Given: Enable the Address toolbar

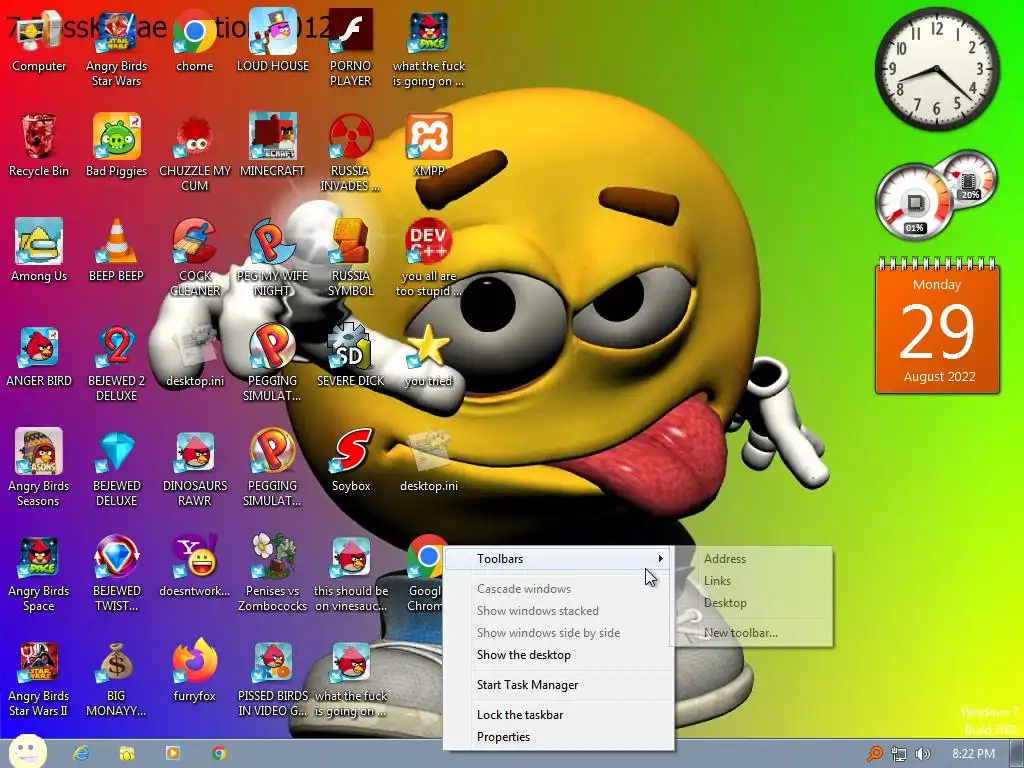Looking at the screenshot, I should [x=754, y=558].
